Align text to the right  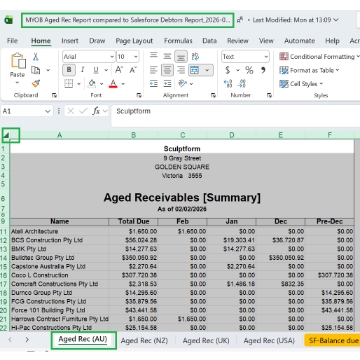point(181,70)
